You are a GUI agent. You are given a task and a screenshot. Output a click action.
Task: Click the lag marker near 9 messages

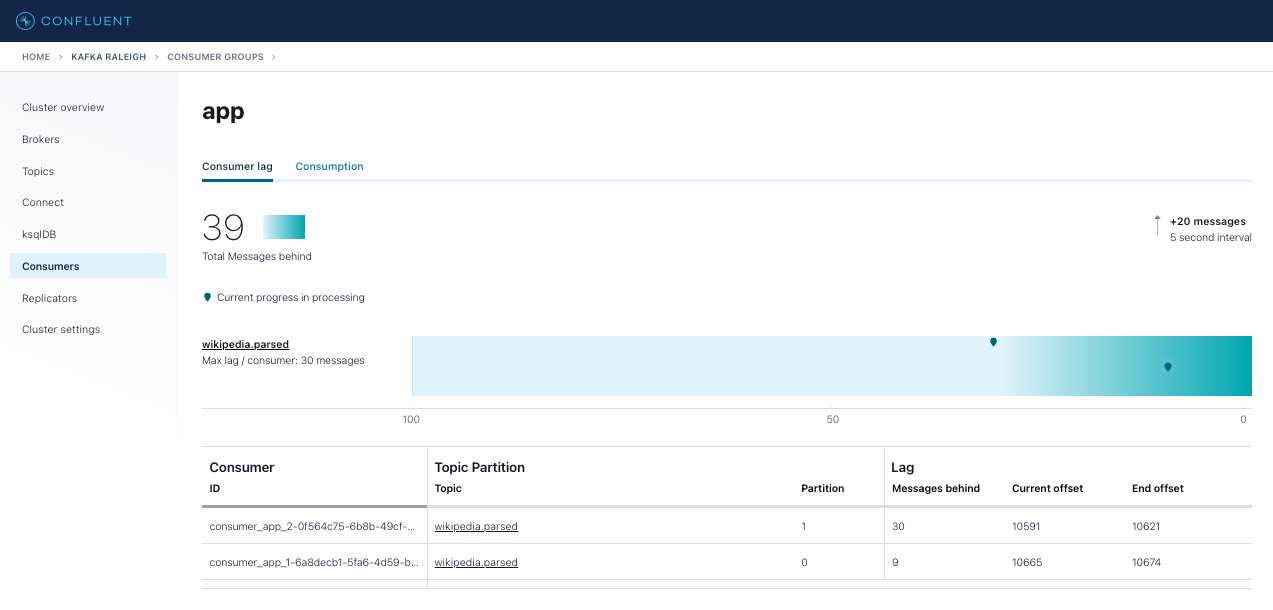(x=1167, y=367)
